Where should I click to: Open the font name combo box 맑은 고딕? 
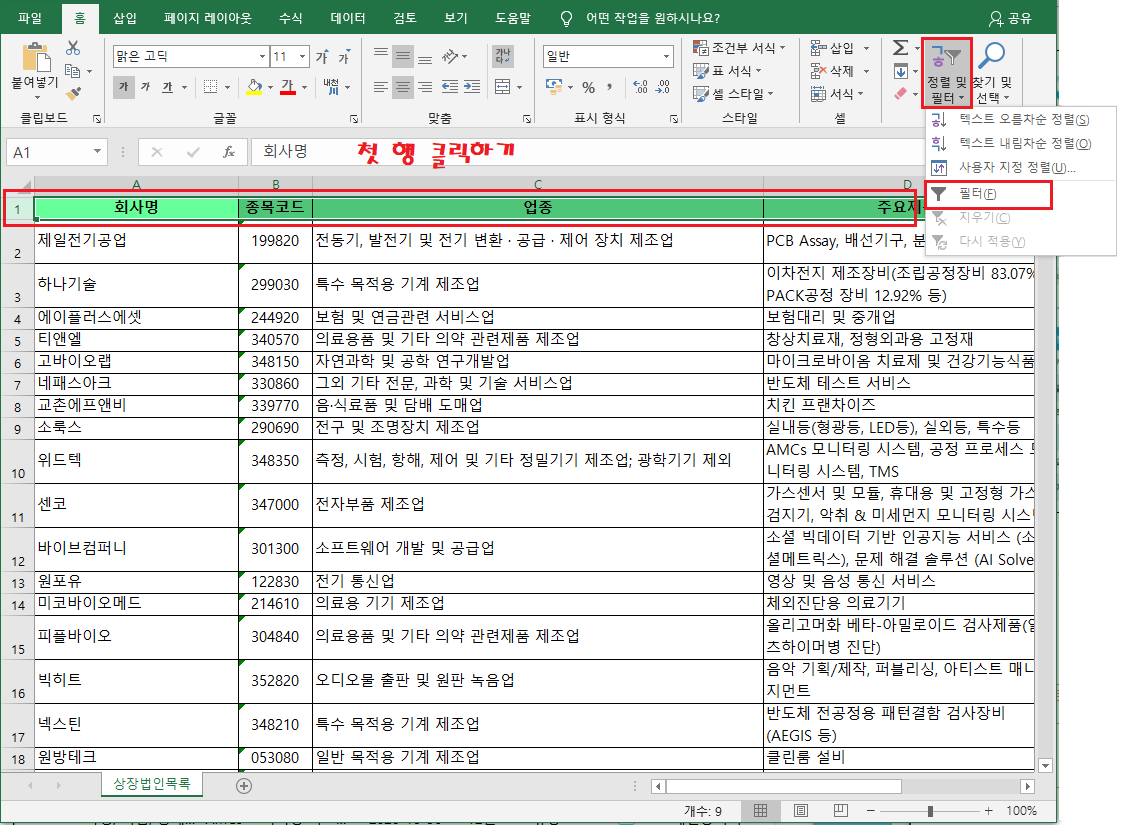[191, 56]
